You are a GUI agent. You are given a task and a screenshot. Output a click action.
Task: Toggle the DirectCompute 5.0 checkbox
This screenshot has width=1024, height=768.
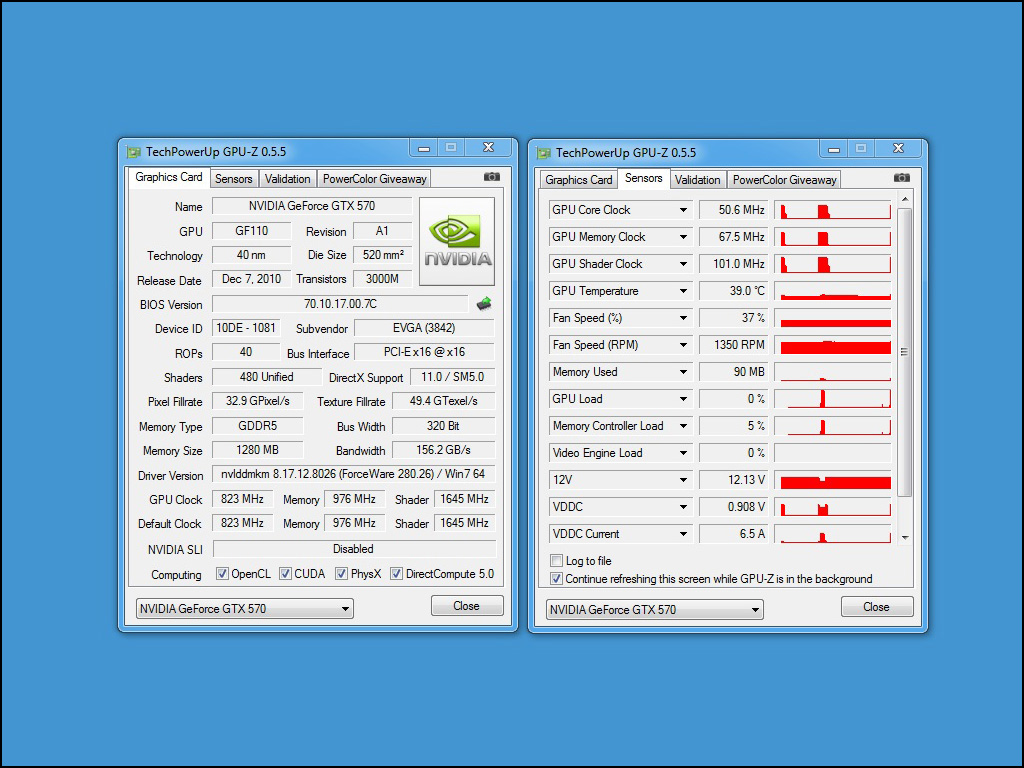pyautogui.click(x=396, y=573)
